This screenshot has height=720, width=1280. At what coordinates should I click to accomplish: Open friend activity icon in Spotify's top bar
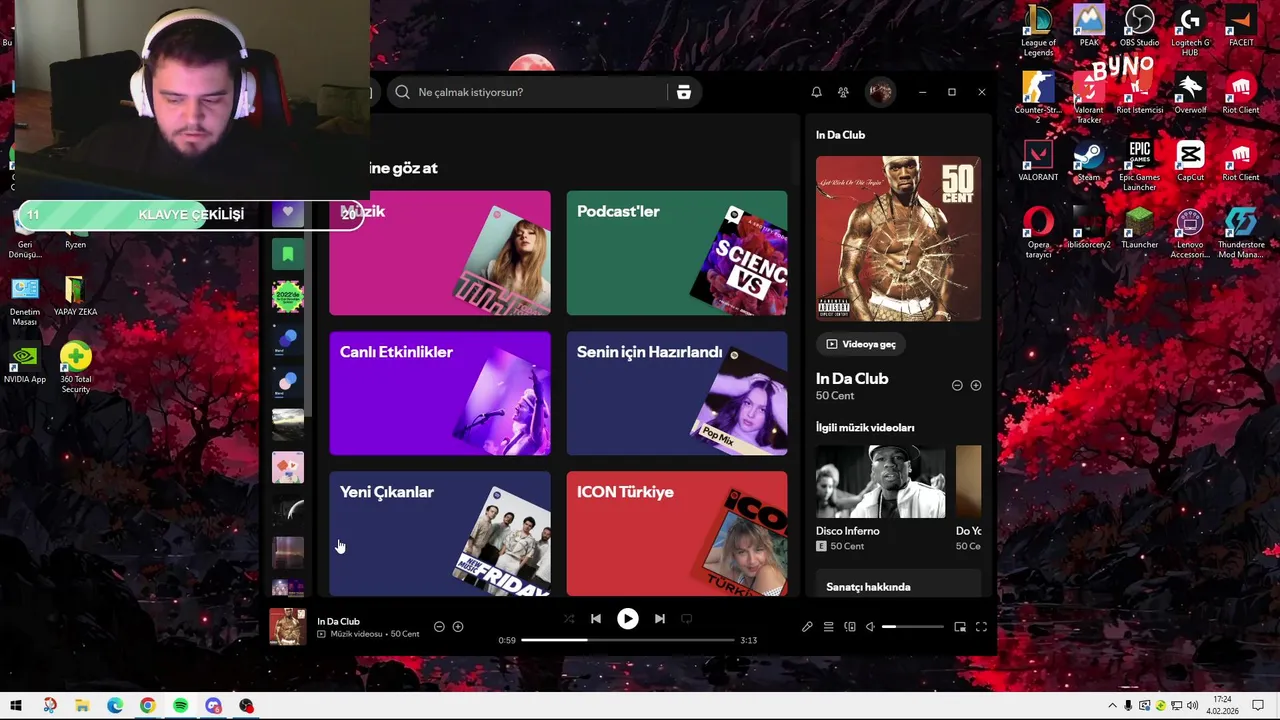coord(843,92)
